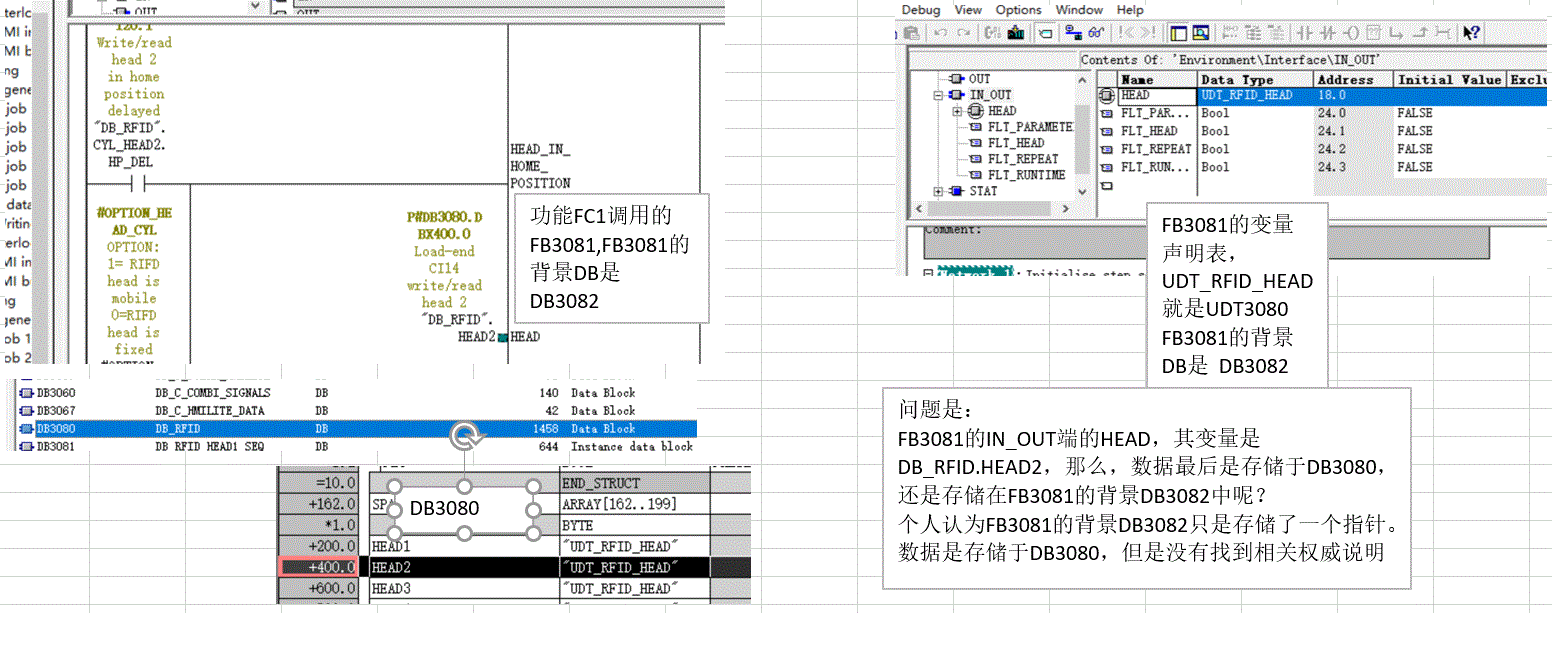Click FLT_REPEAT name in the variable table
The image size is (1552, 648).
1156,150
